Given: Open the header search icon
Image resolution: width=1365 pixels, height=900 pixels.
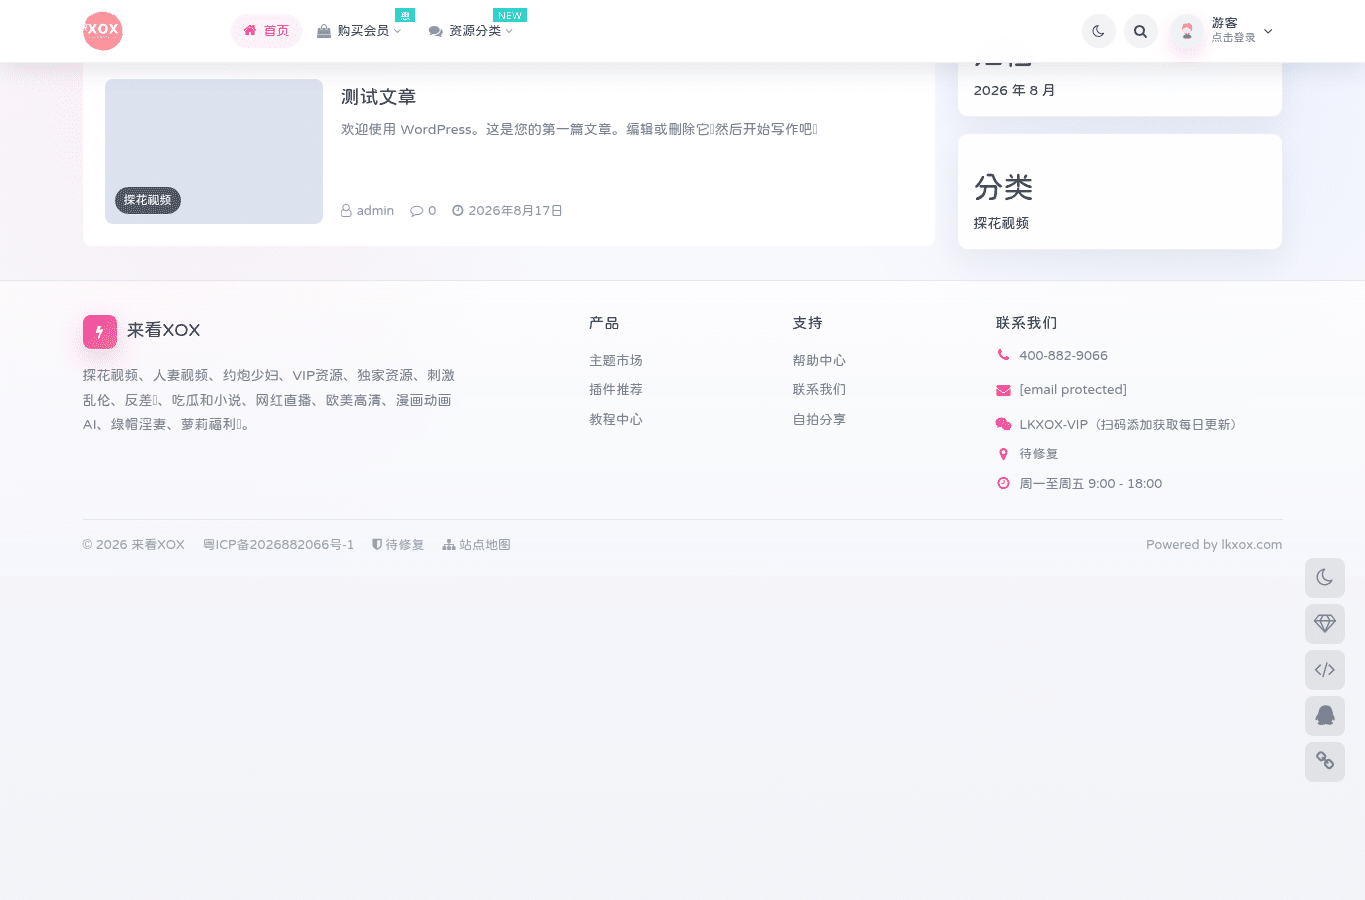Looking at the screenshot, I should [1141, 31].
